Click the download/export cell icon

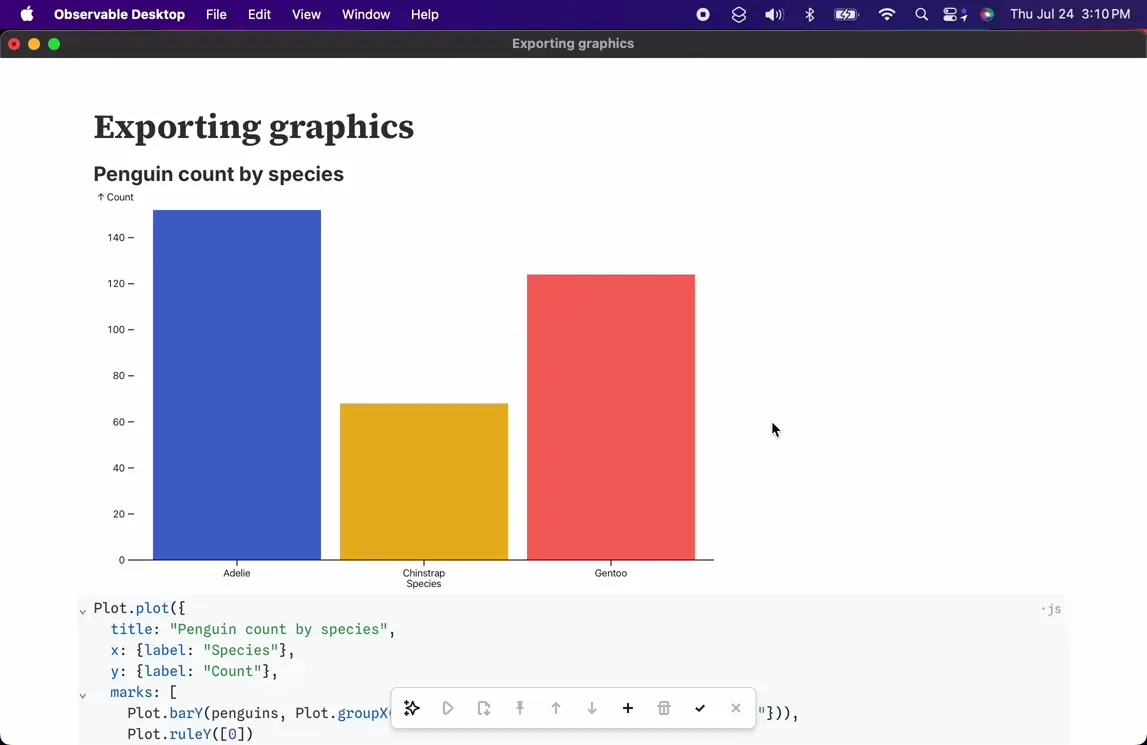pos(484,708)
